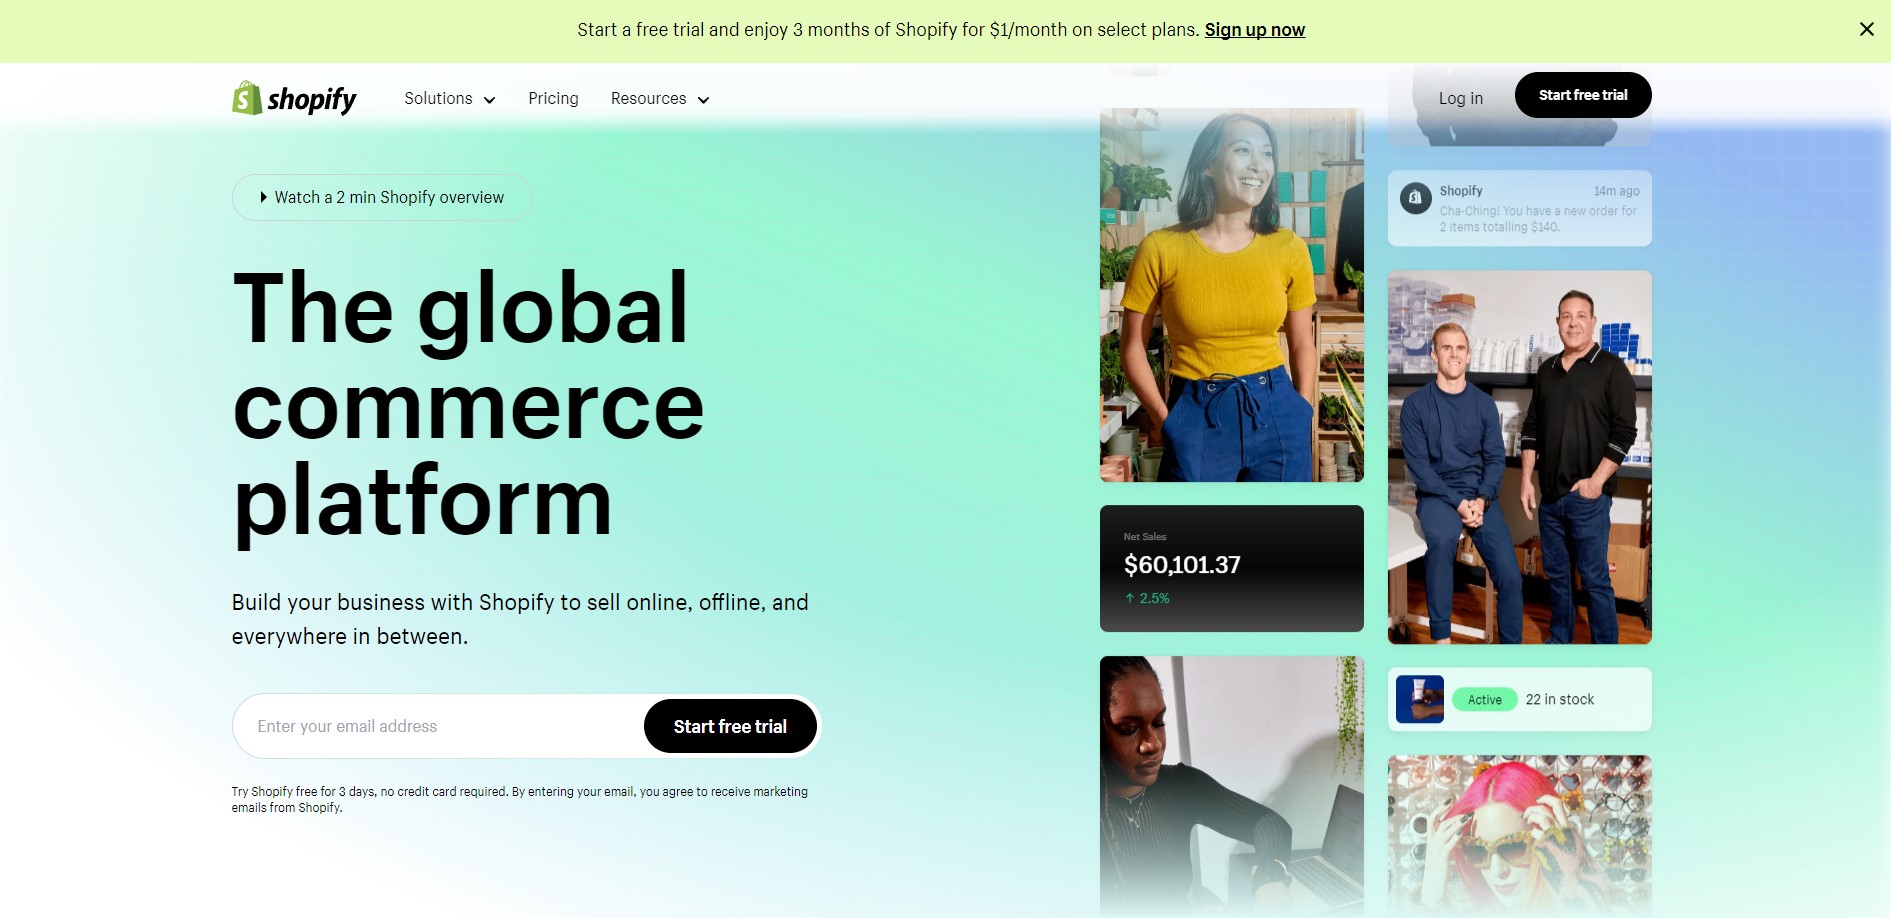Click the Active status badge
Viewport: 1891px width, 918px height.
(x=1485, y=699)
